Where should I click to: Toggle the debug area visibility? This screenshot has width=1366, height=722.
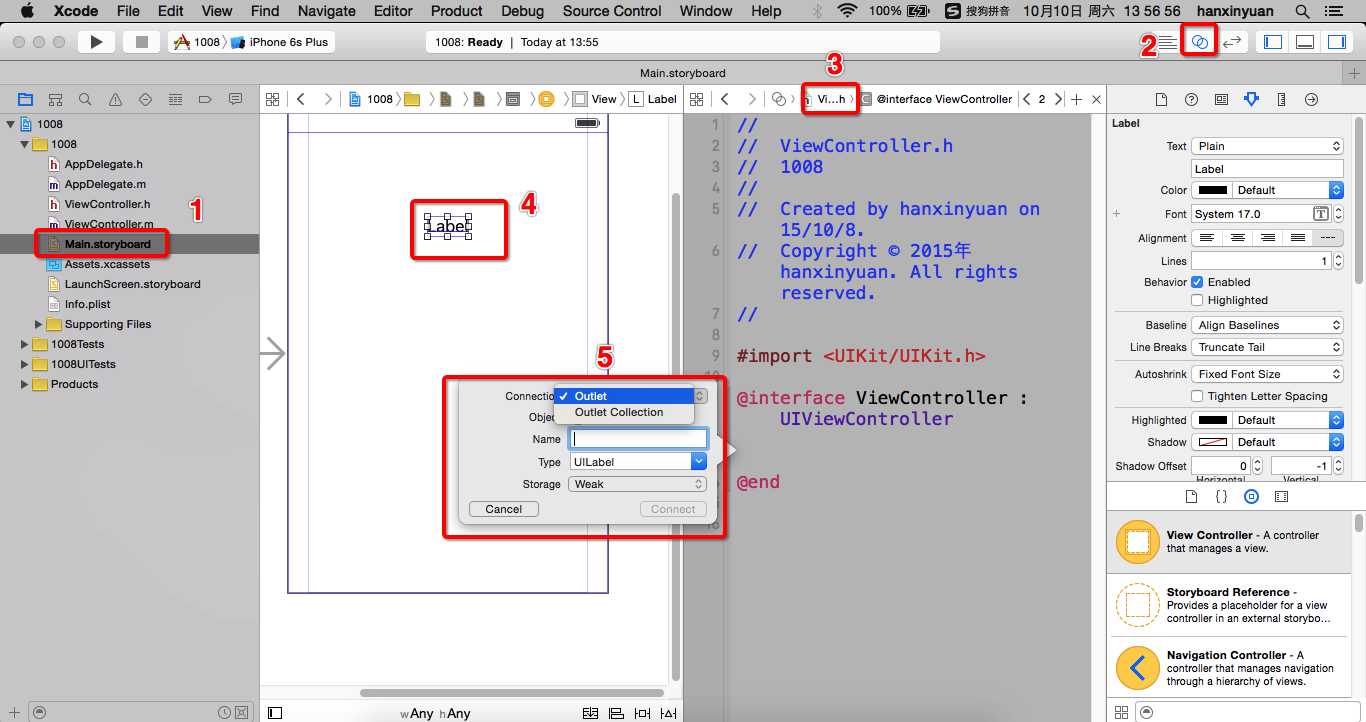[x=1304, y=42]
